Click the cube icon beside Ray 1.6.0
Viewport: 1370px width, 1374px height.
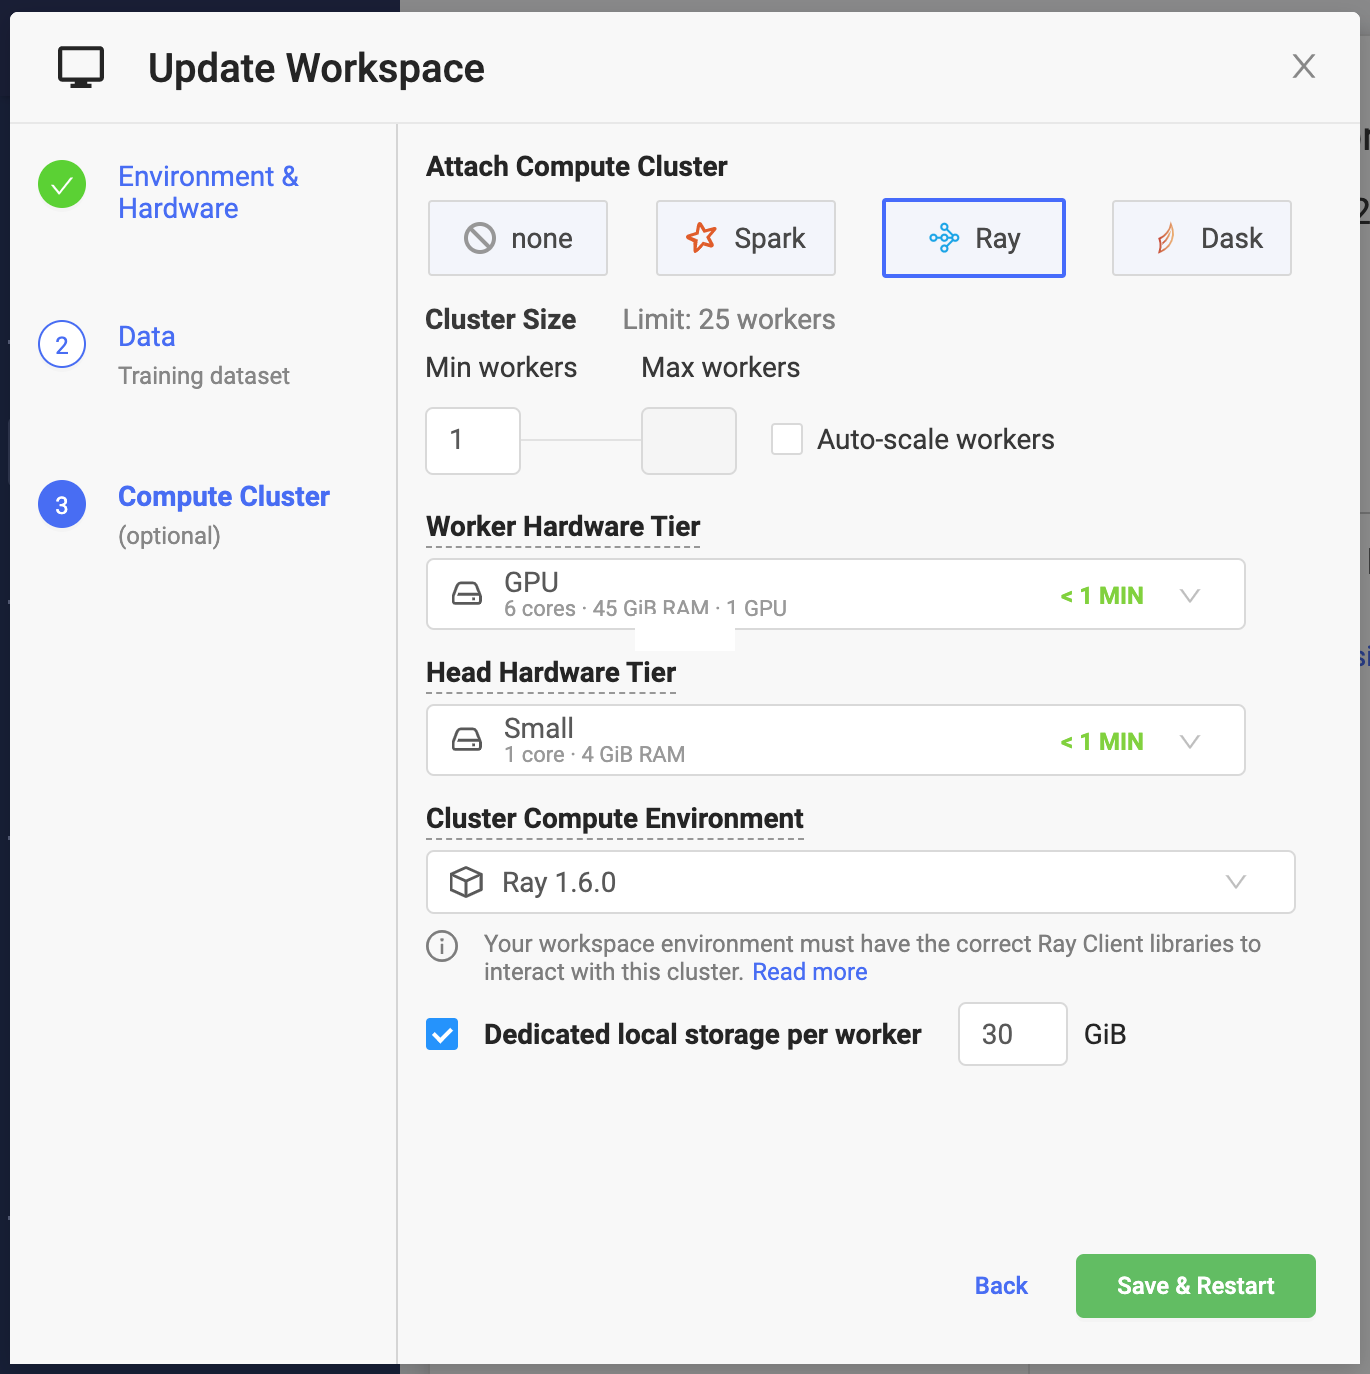(x=466, y=882)
